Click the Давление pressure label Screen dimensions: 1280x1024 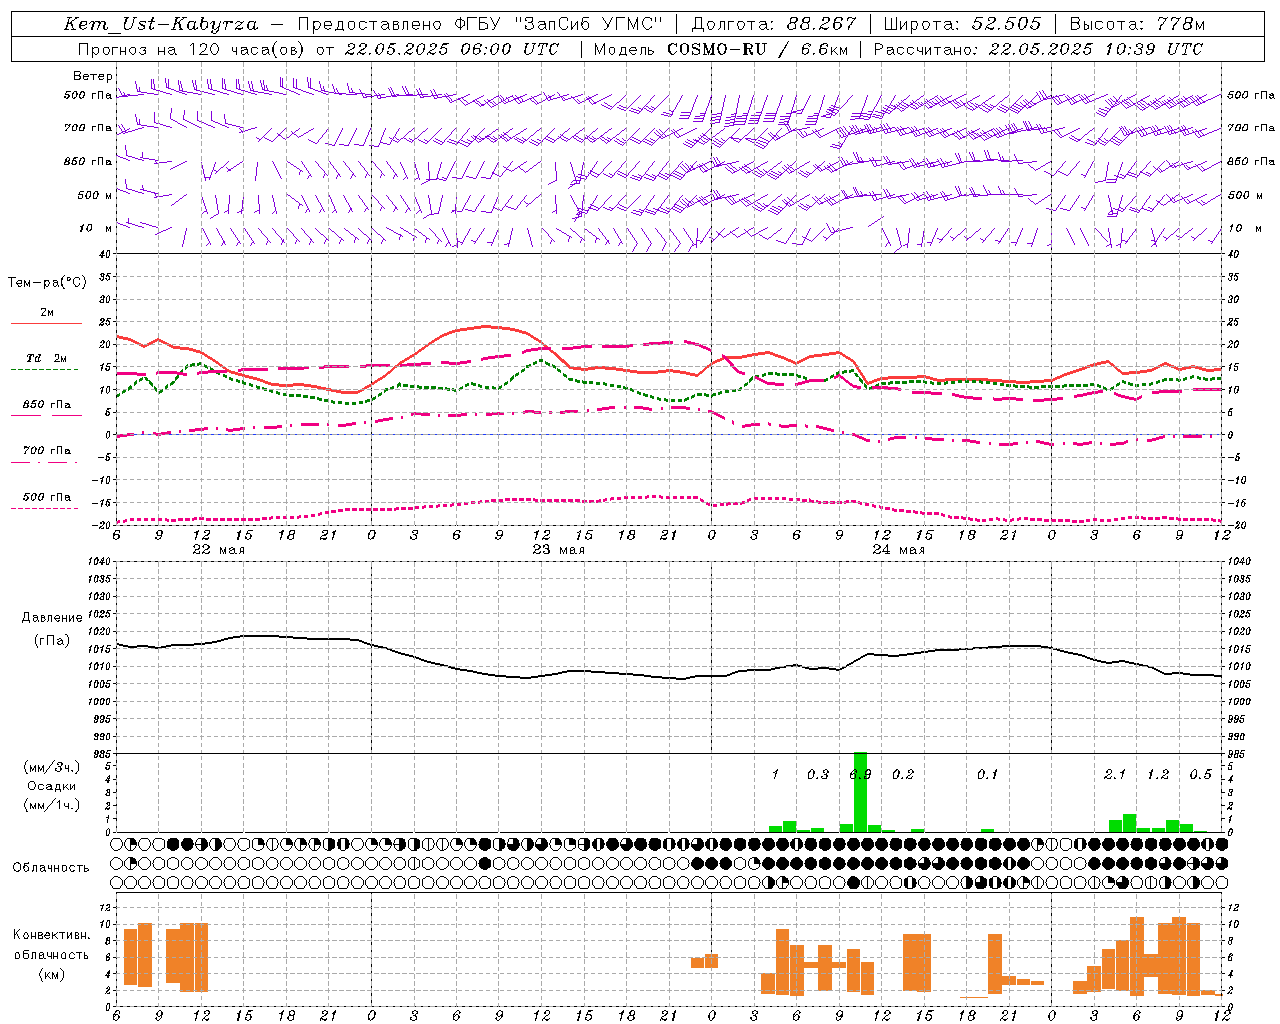(x=52, y=618)
